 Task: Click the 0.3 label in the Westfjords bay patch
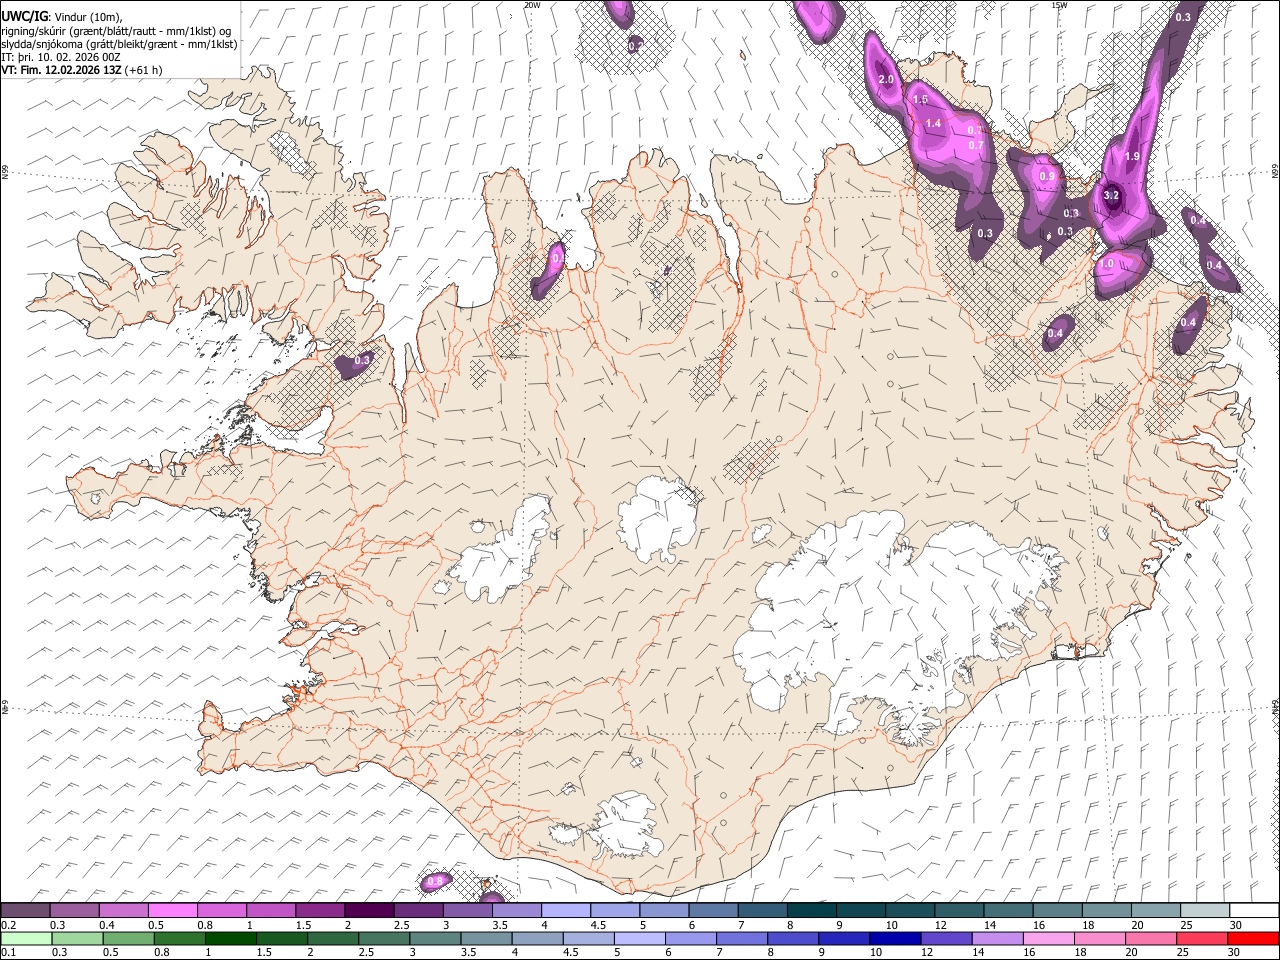[362, 360]
